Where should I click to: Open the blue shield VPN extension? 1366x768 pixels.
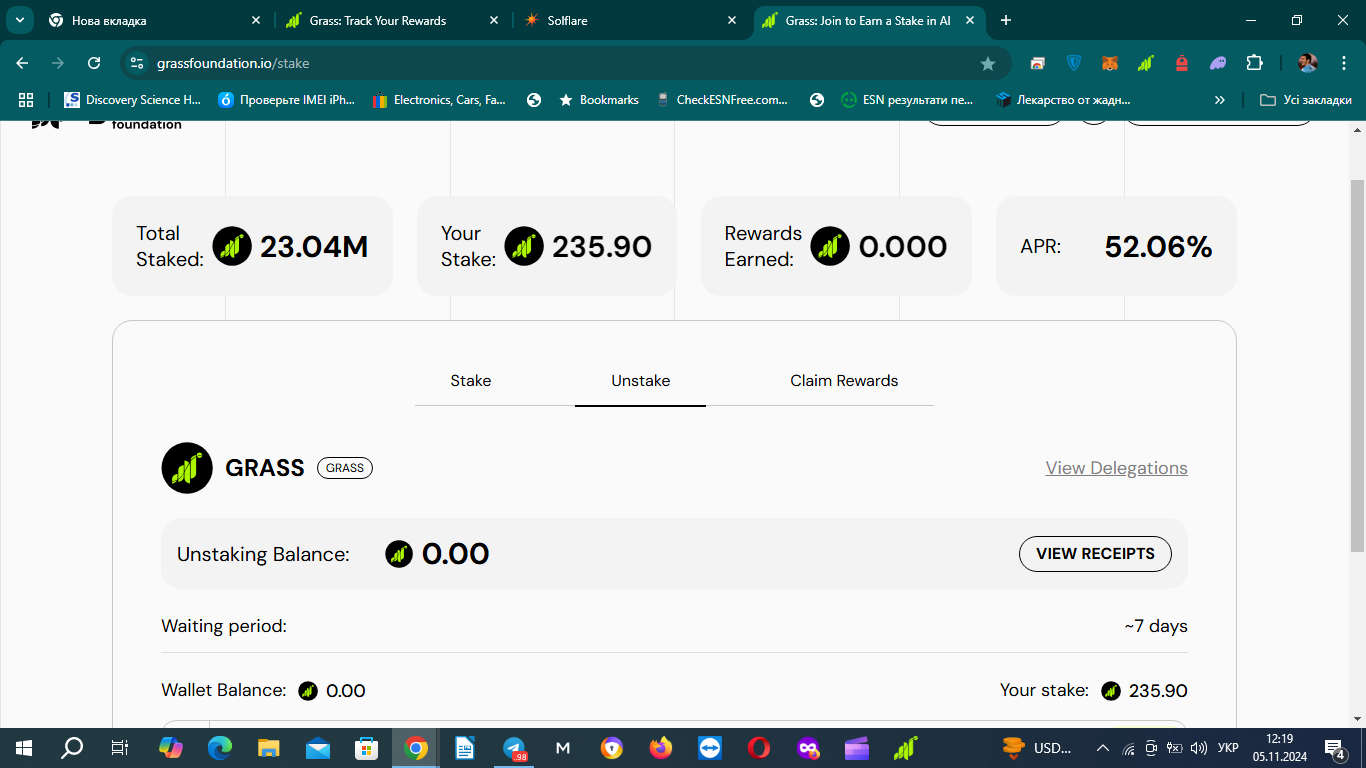[x=1074, y=63]
